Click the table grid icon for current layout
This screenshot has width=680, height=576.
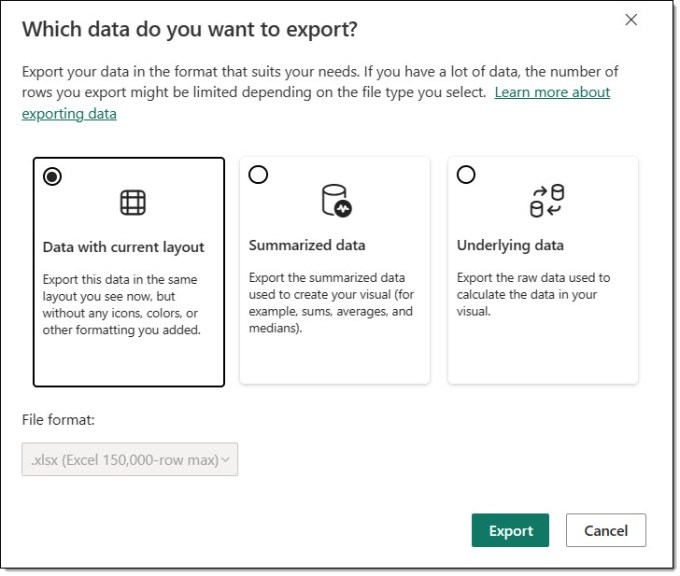133,203
